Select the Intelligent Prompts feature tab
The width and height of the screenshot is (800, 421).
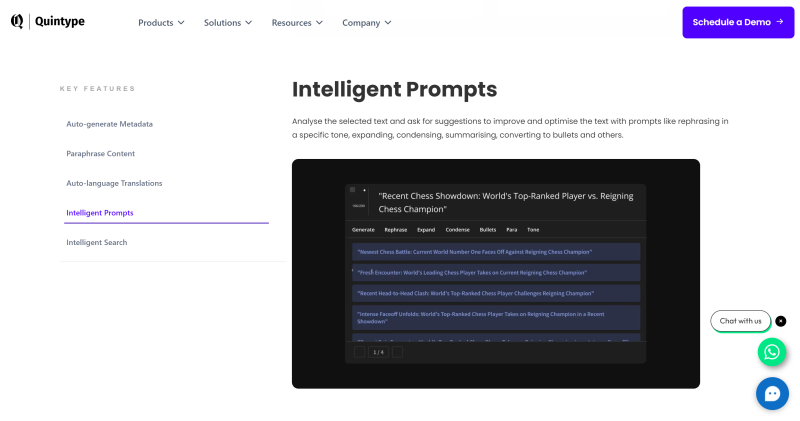click(x=100, y=213)
